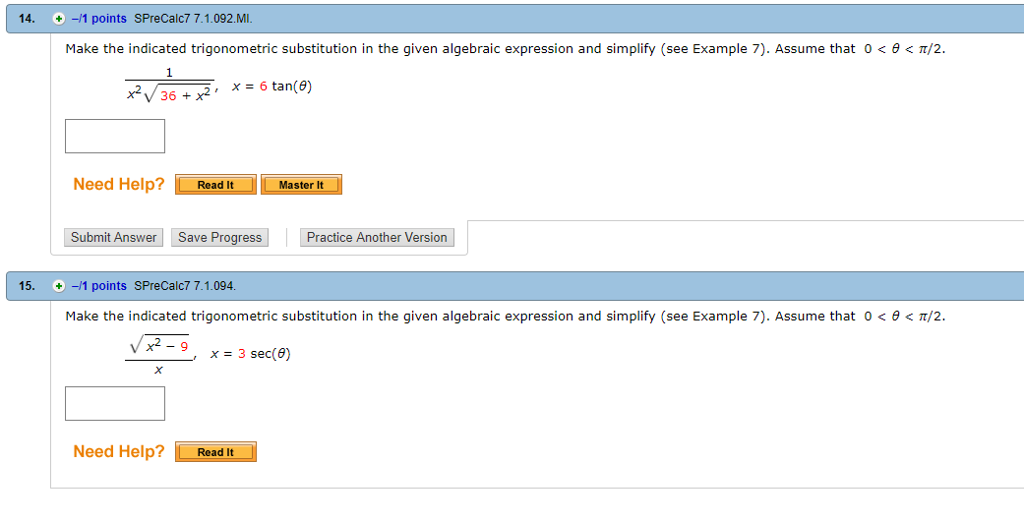
Task: Focus the answer box for question 14
Action: coord(115,136)
